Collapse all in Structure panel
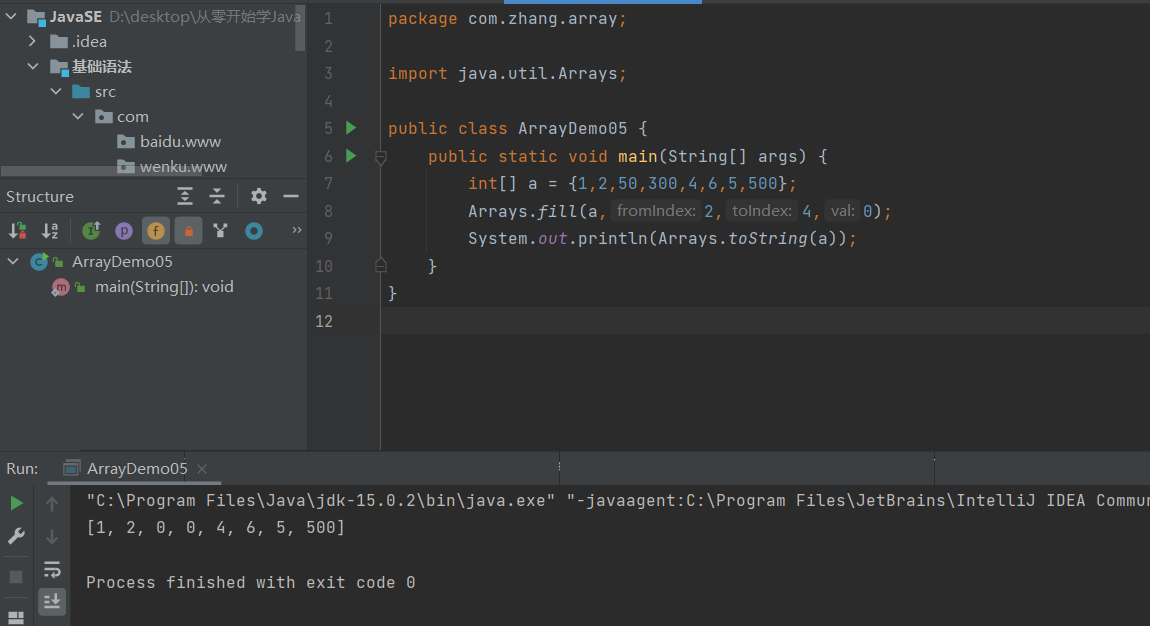 click(217, 196)
